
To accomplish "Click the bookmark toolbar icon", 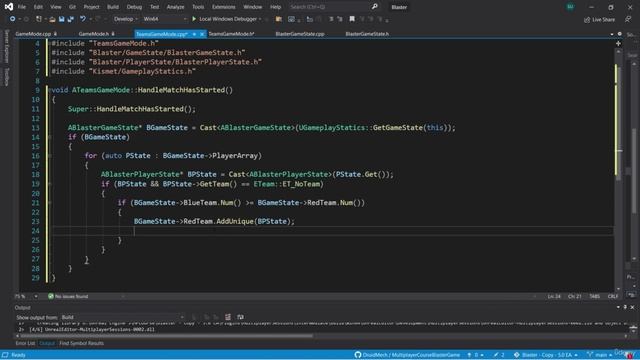I will (352, 19).
